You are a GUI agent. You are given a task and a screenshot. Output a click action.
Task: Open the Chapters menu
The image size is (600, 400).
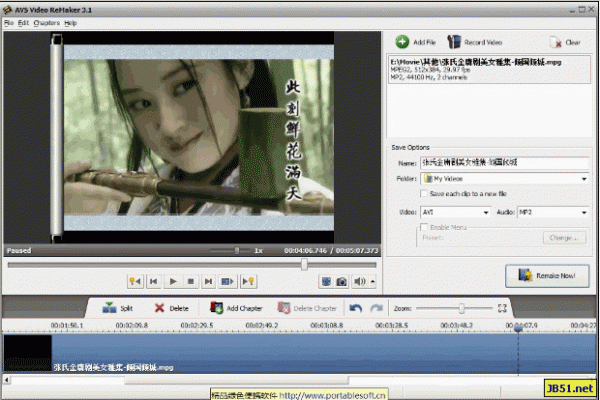46,23
